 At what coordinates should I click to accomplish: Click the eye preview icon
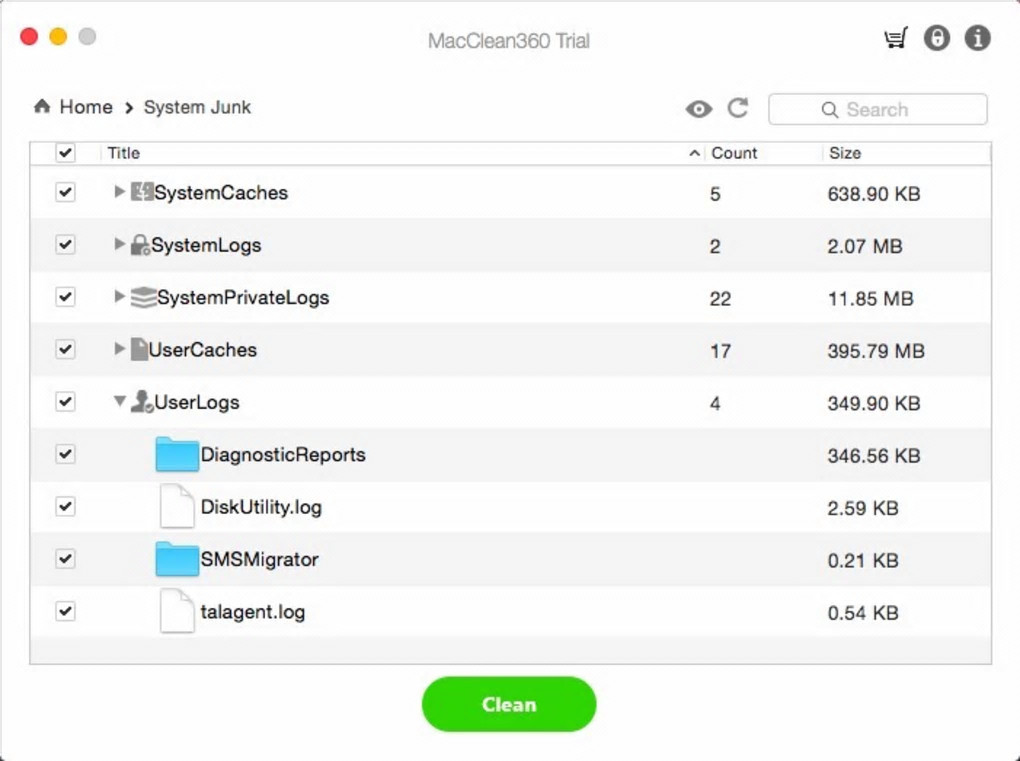coord(699,109)
